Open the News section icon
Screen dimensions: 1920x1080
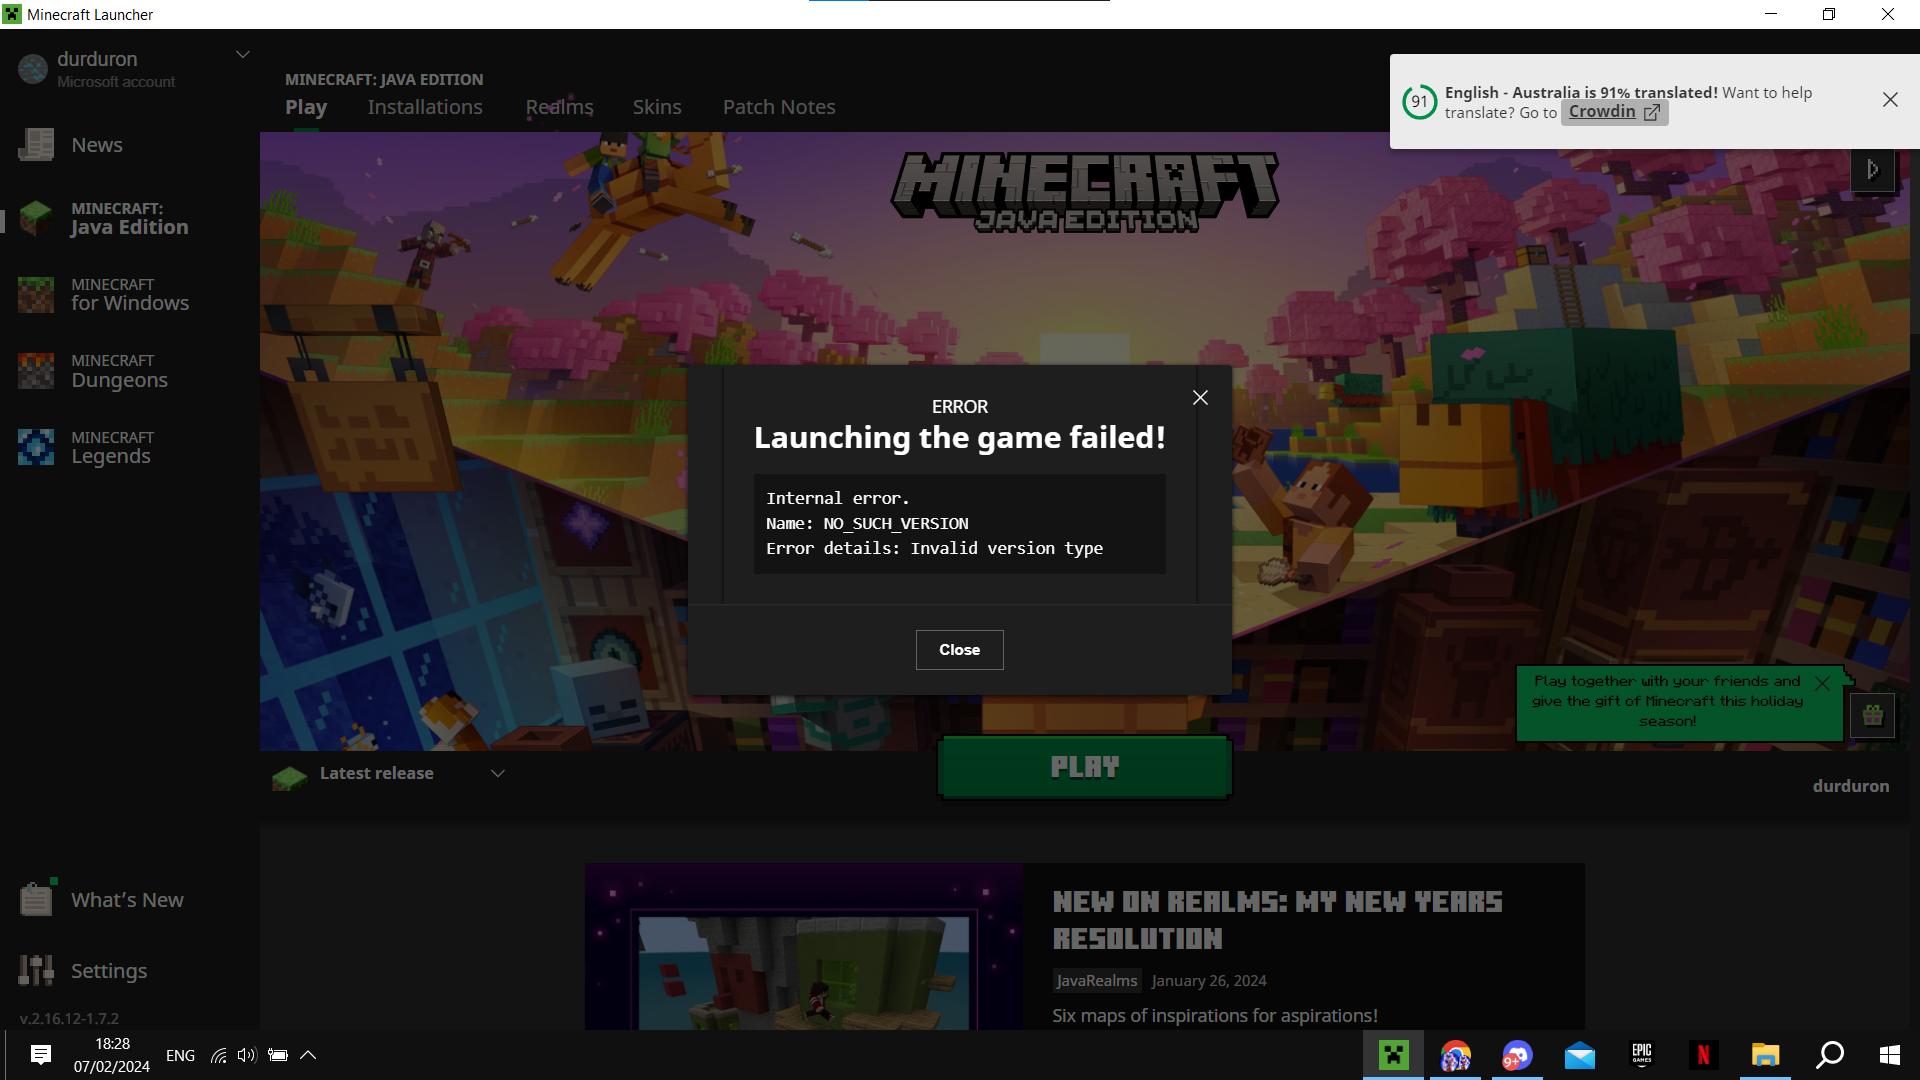(36, 145)
